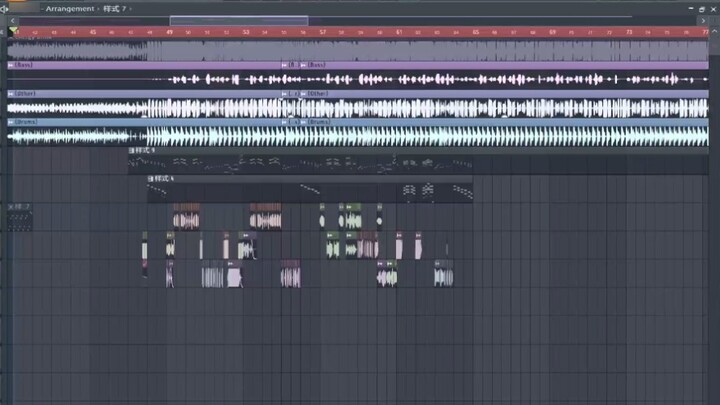Minimize the playlist window
Viewport: 720px width, 405px height.
point(691,8)
